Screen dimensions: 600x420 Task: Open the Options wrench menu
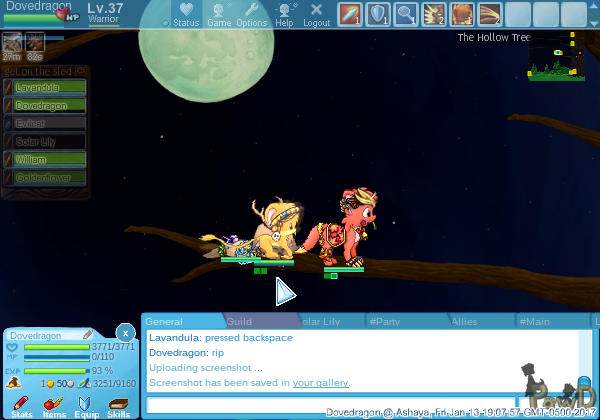point(252,14)
